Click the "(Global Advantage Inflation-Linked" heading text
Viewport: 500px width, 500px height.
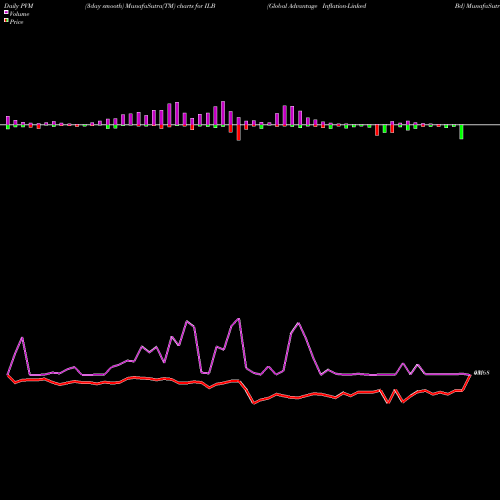point(317,6)
